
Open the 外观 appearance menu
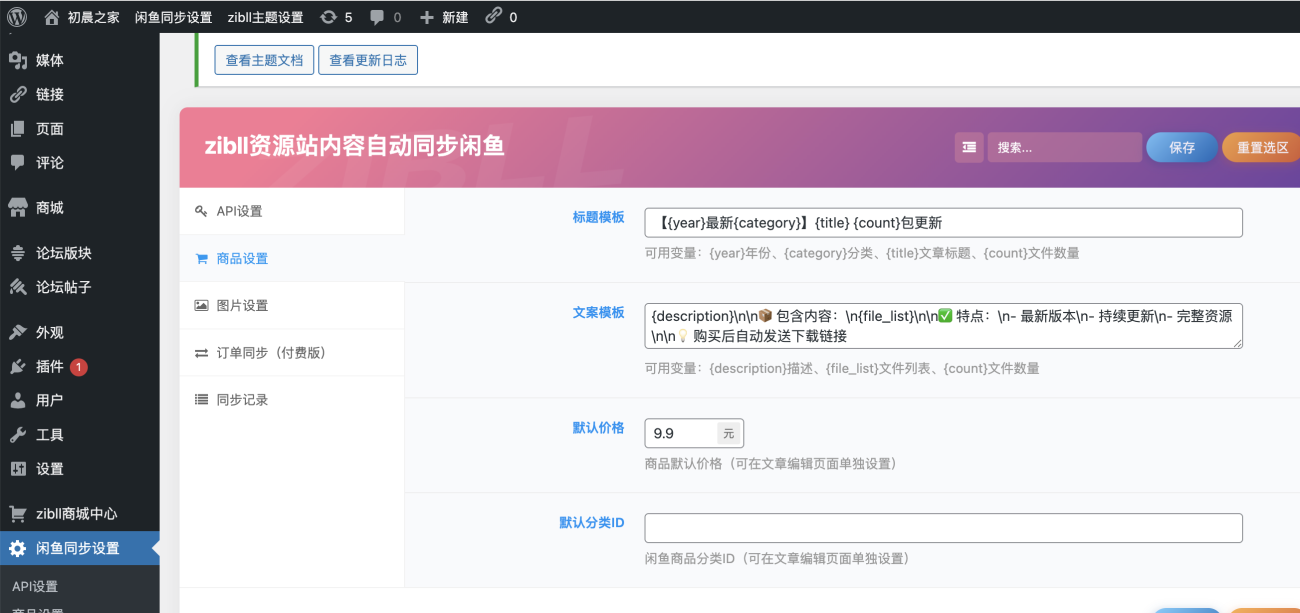(49, 332)
